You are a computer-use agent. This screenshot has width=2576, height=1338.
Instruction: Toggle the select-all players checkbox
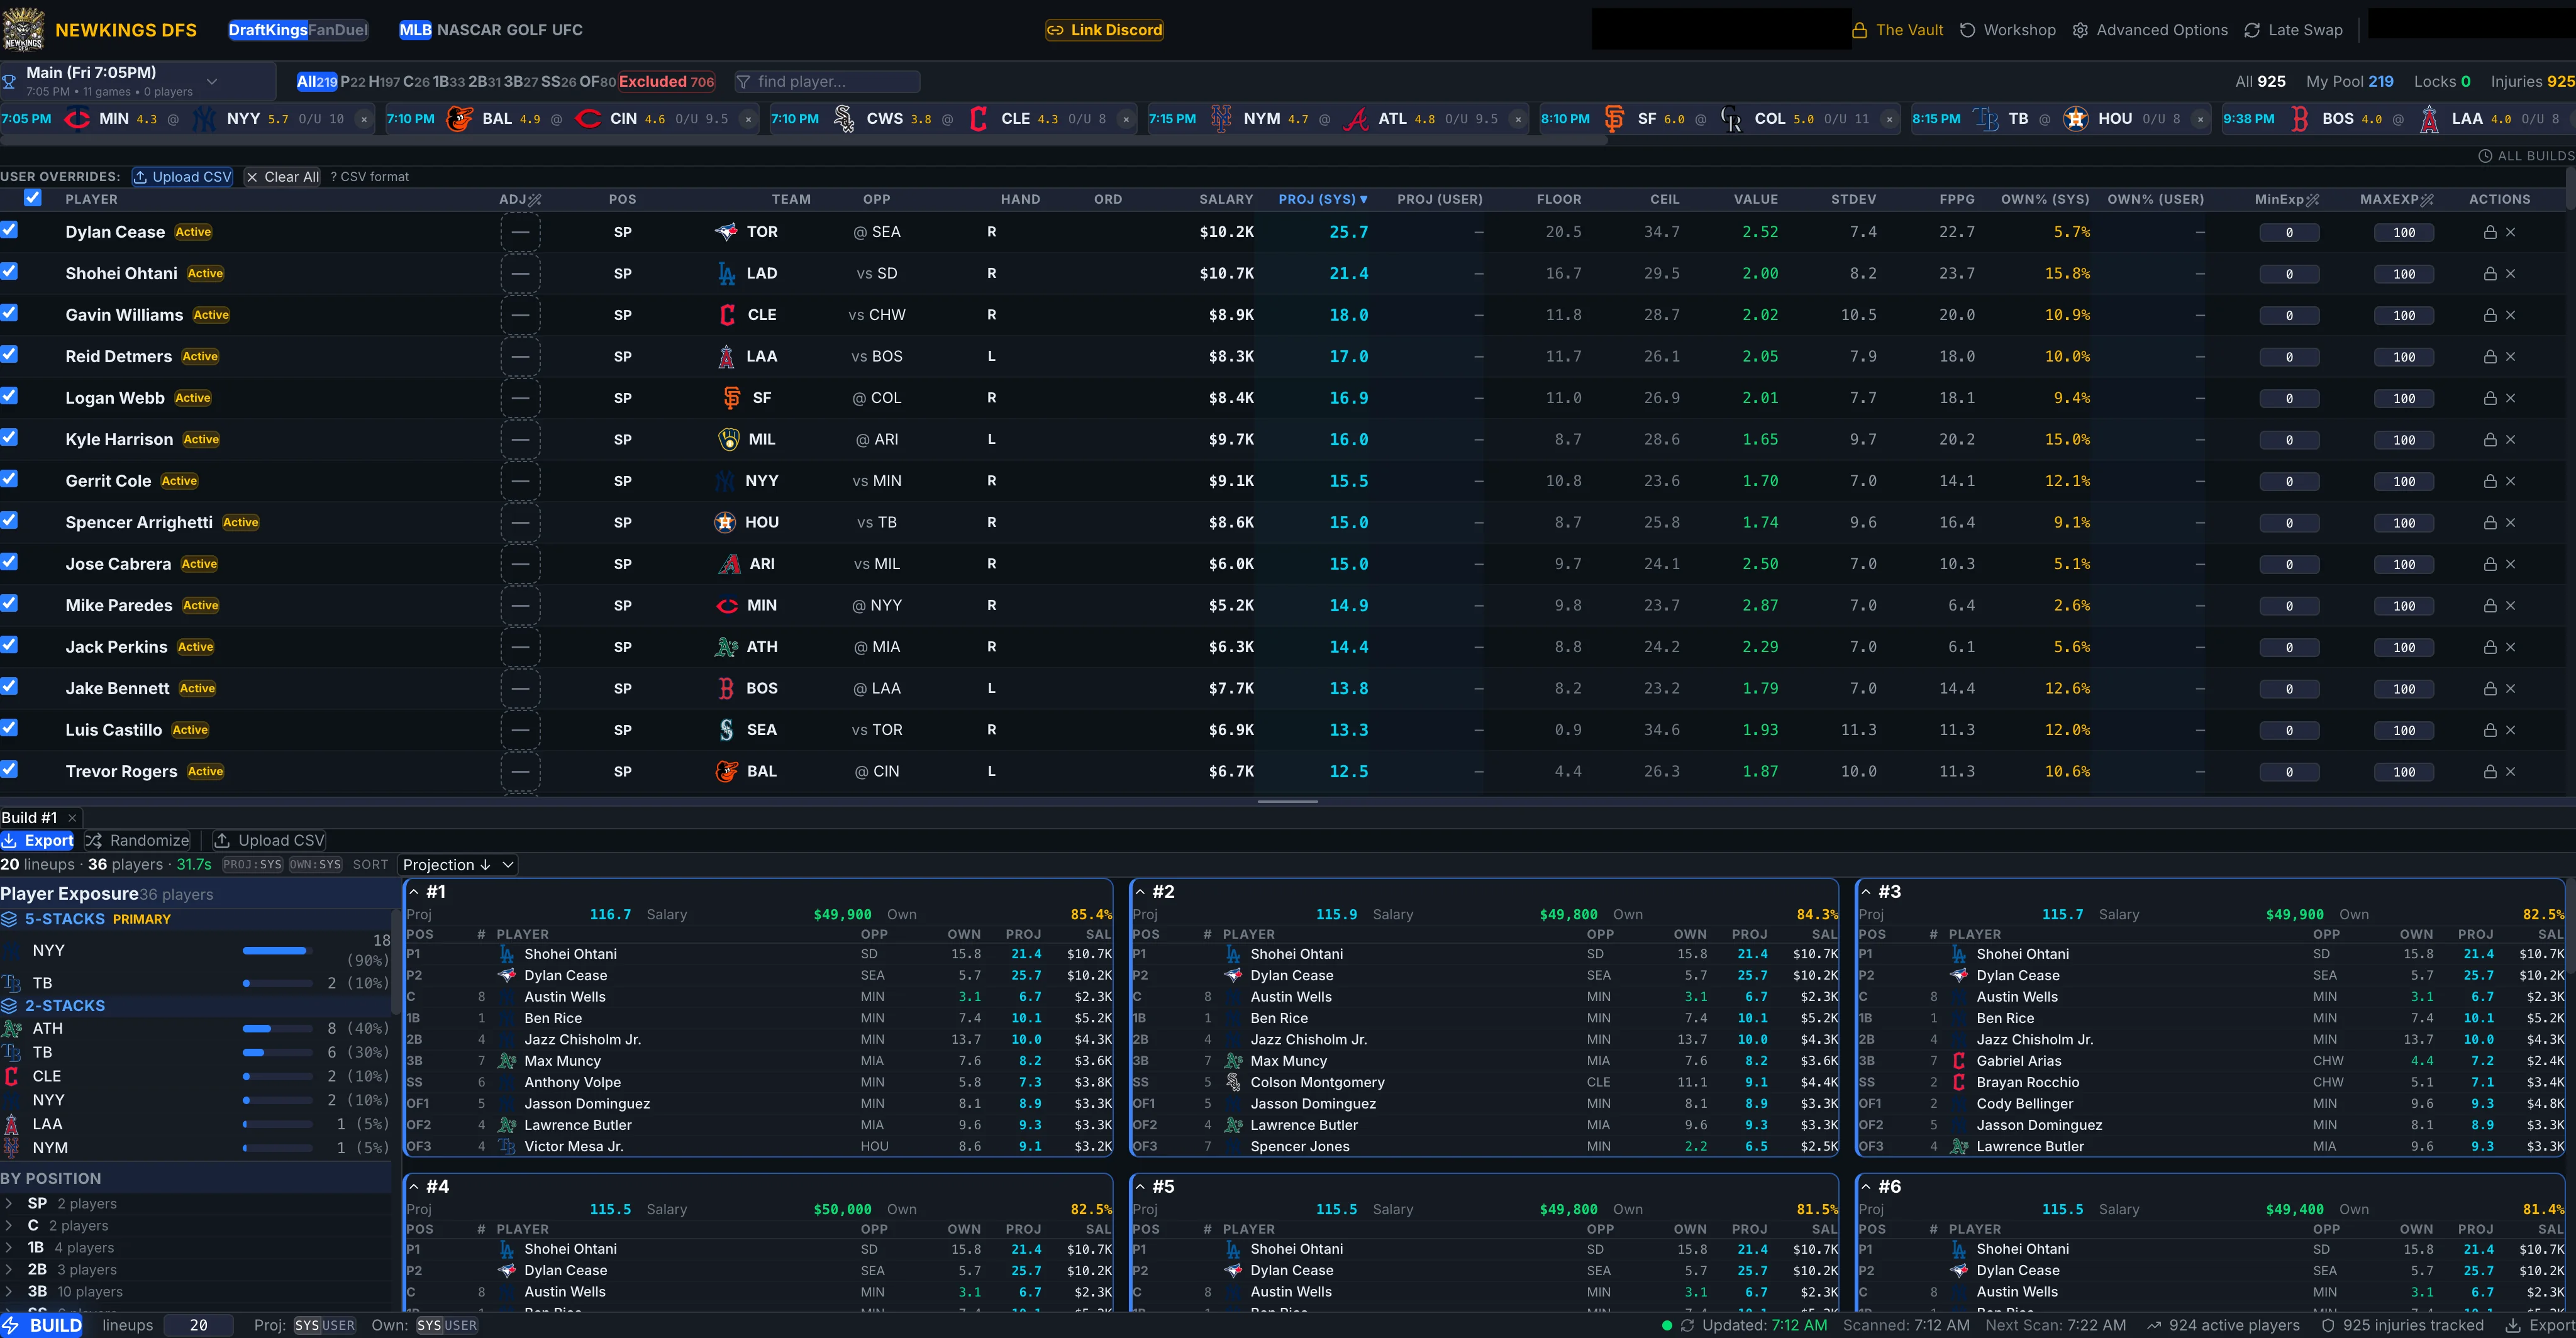pyautogui.click(x=33, y=198)
